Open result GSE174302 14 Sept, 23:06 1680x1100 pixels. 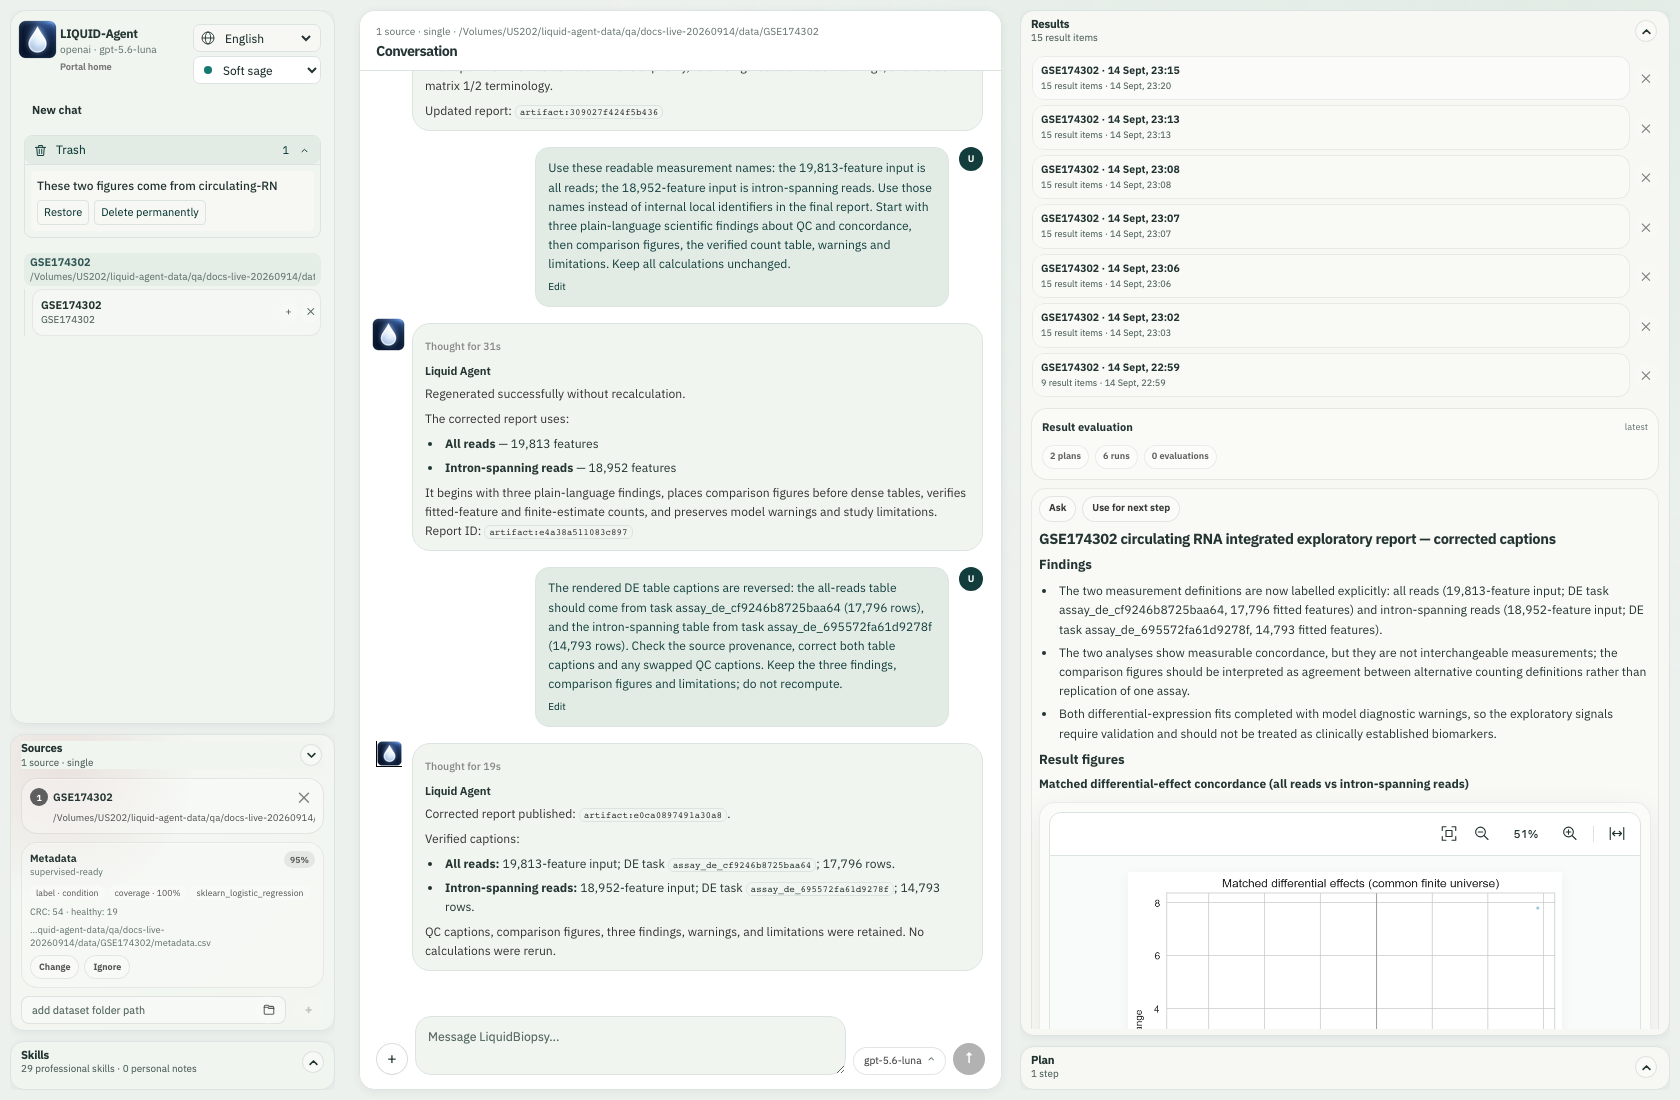click(x=1331, y=276)
